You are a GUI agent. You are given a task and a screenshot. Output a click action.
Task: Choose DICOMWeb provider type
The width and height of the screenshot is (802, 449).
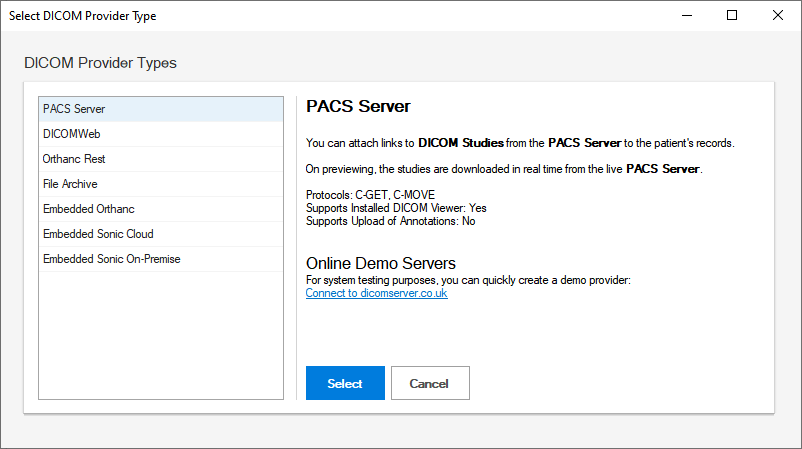[71, 134]
